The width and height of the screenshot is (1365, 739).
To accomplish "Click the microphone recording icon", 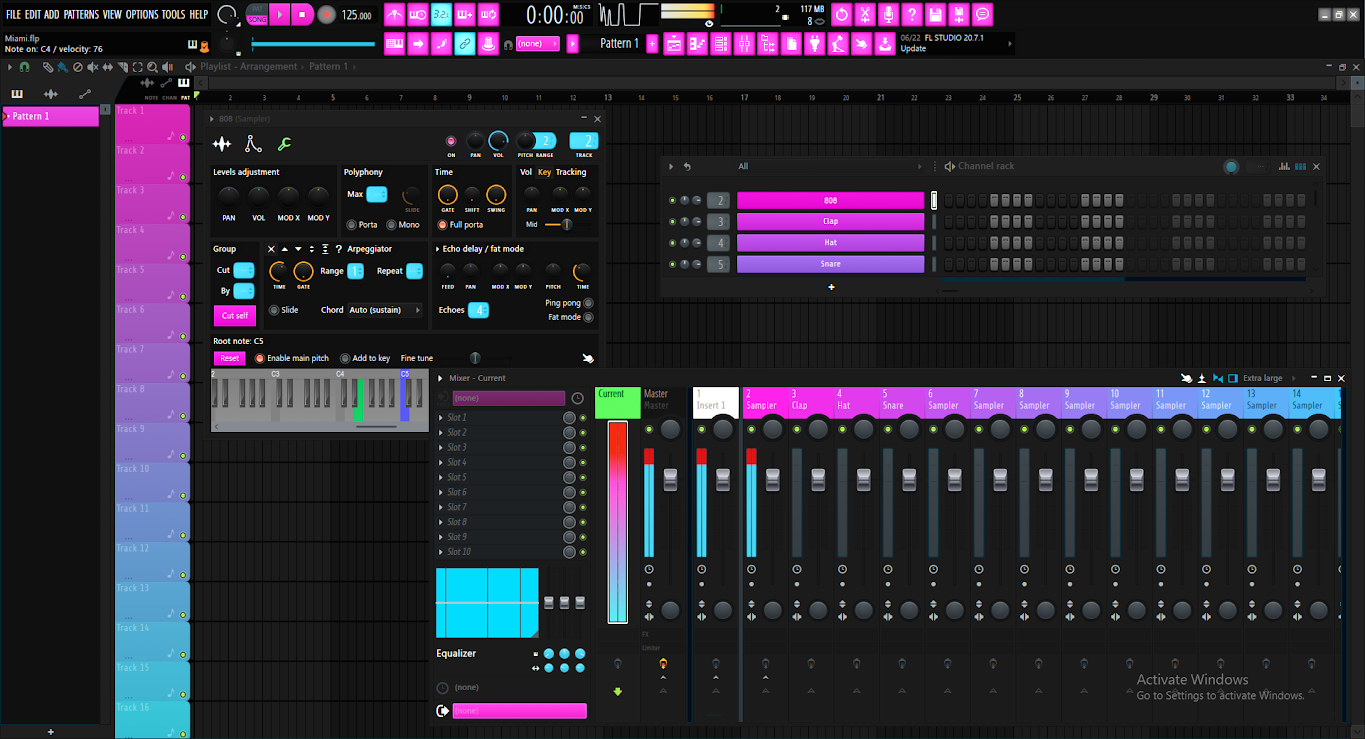I will (888, 15).
